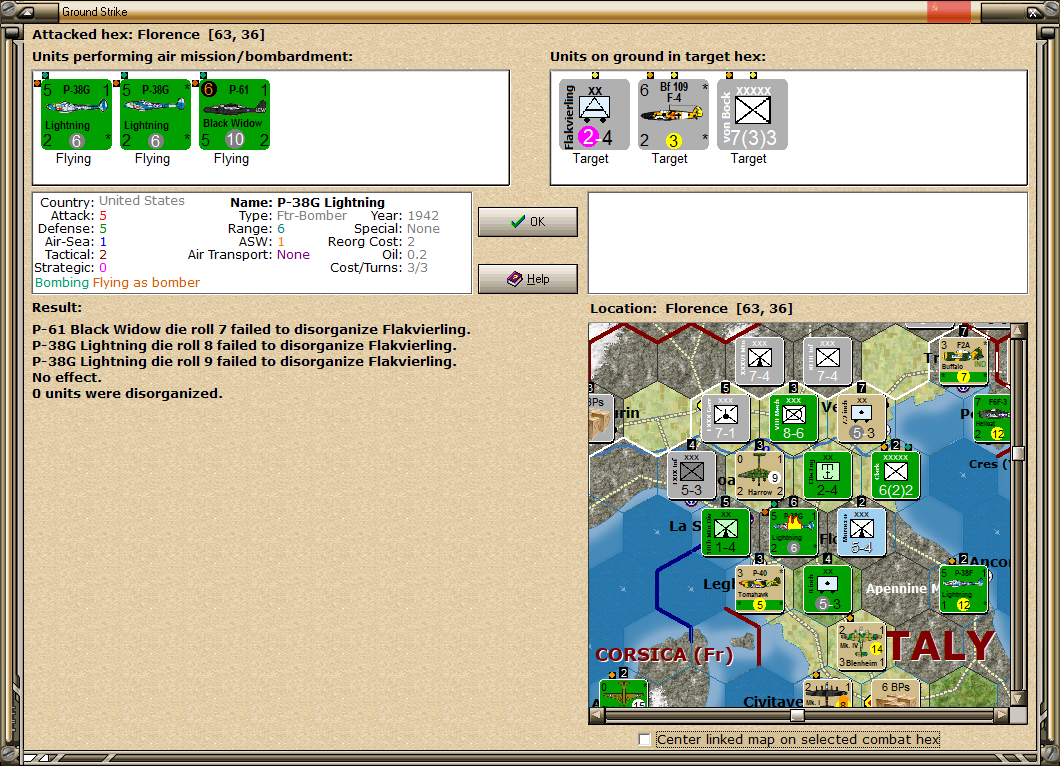Click the P-38F Lightning counter near Ancona
The width and height of the screenshot is (1060, 766).
coord(964,589)
